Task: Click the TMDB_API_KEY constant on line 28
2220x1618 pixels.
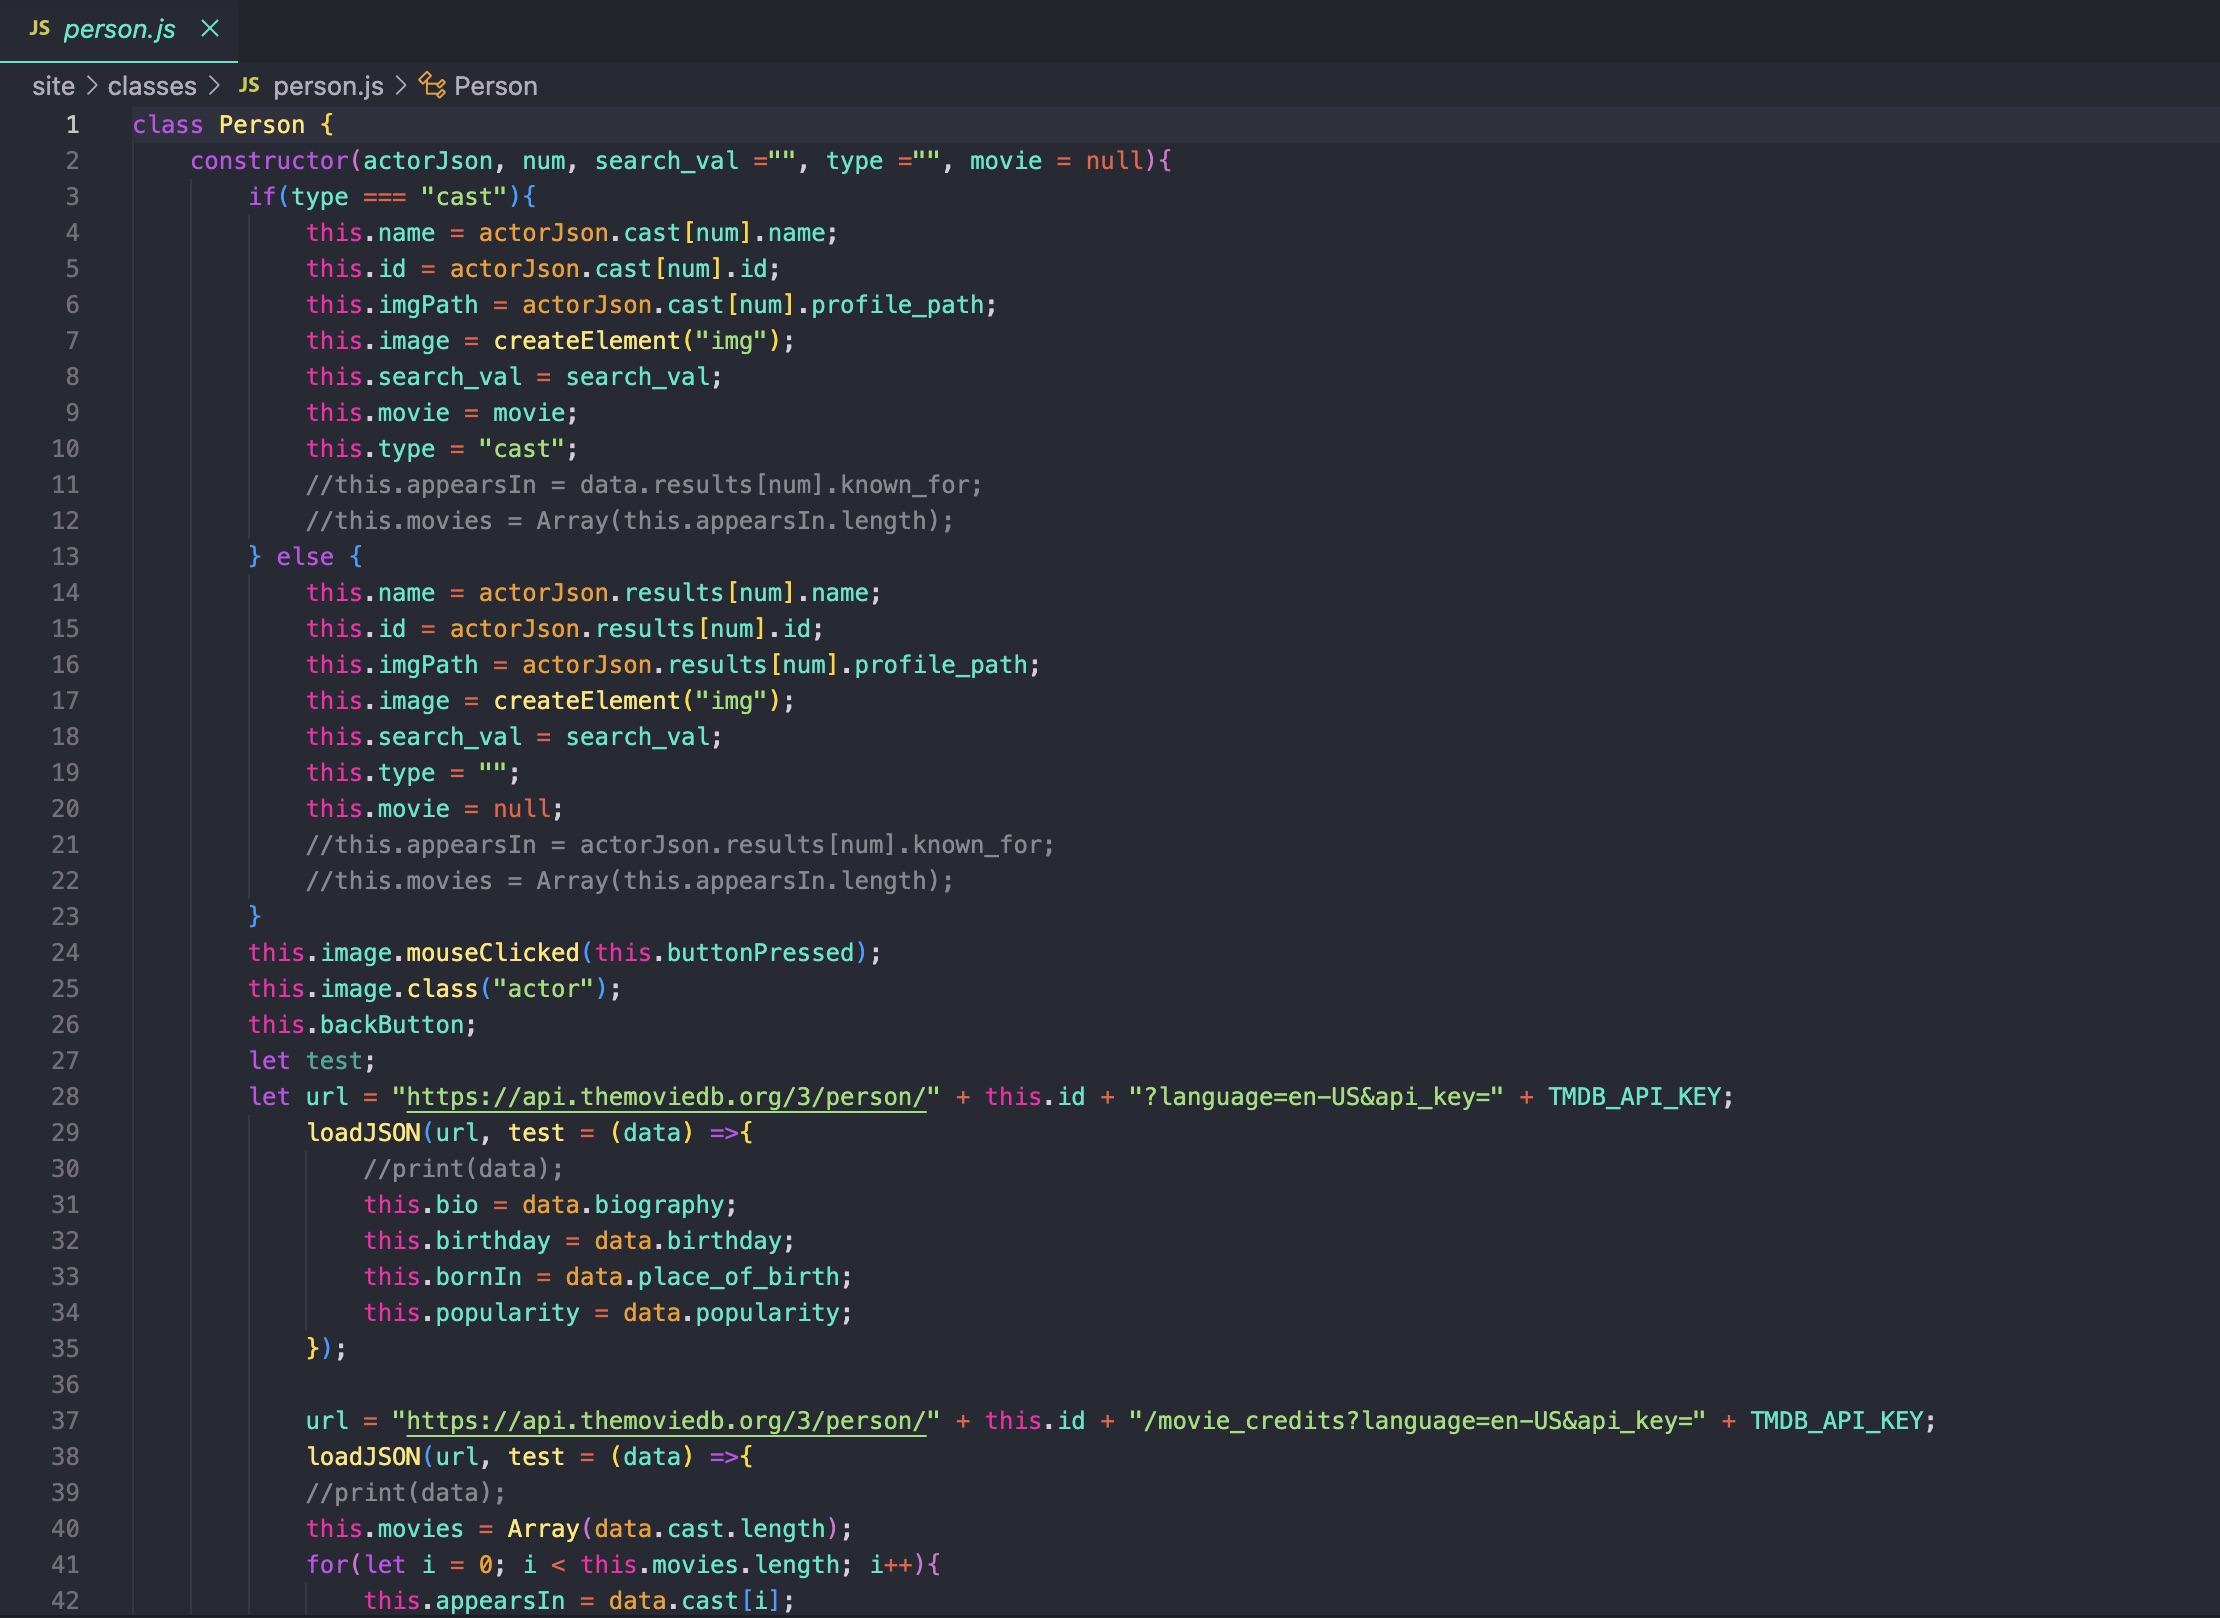Action: (x=1634, y=1096)
